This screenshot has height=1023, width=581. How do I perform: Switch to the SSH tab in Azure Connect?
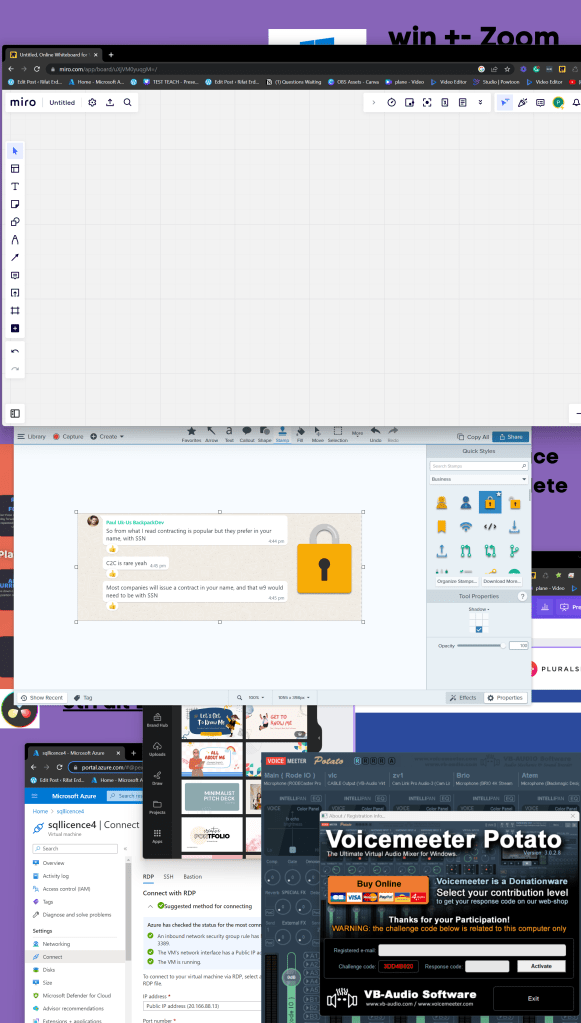(x=168, y=877)
